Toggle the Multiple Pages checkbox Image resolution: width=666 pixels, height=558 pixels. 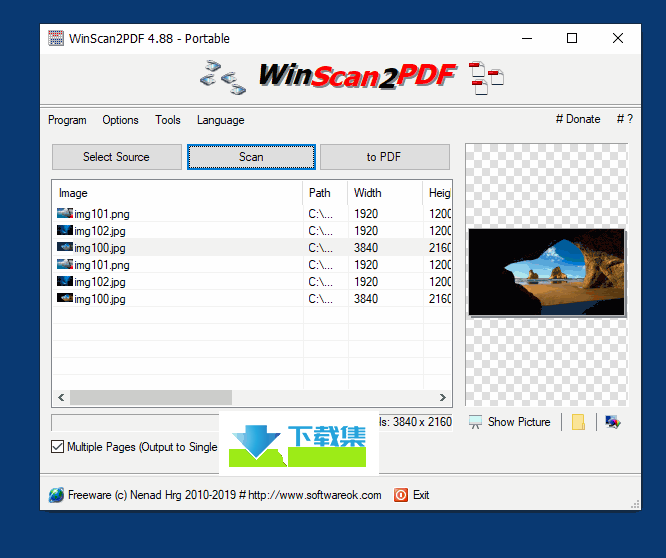(57, 447)
